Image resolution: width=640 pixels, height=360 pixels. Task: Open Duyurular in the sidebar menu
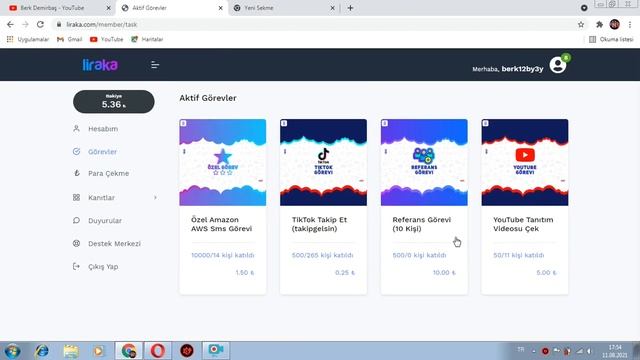[x=105, y=220]
